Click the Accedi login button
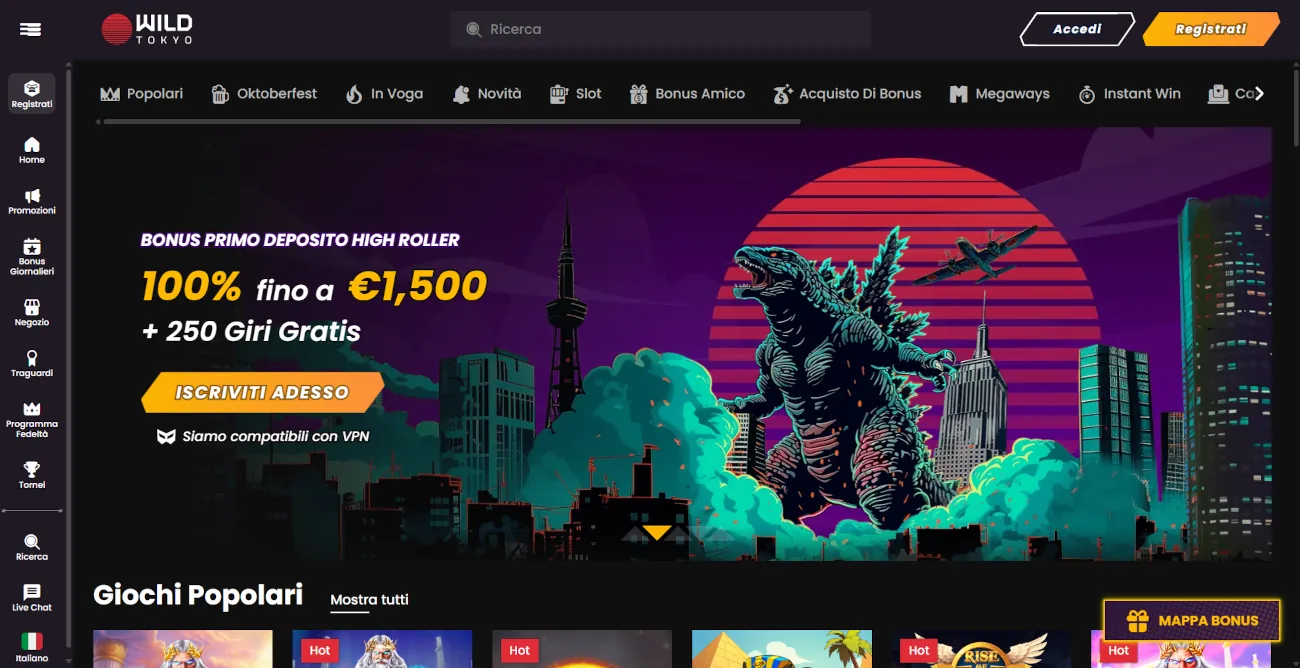This screenshot has height=668, width=1300. 1077,29
